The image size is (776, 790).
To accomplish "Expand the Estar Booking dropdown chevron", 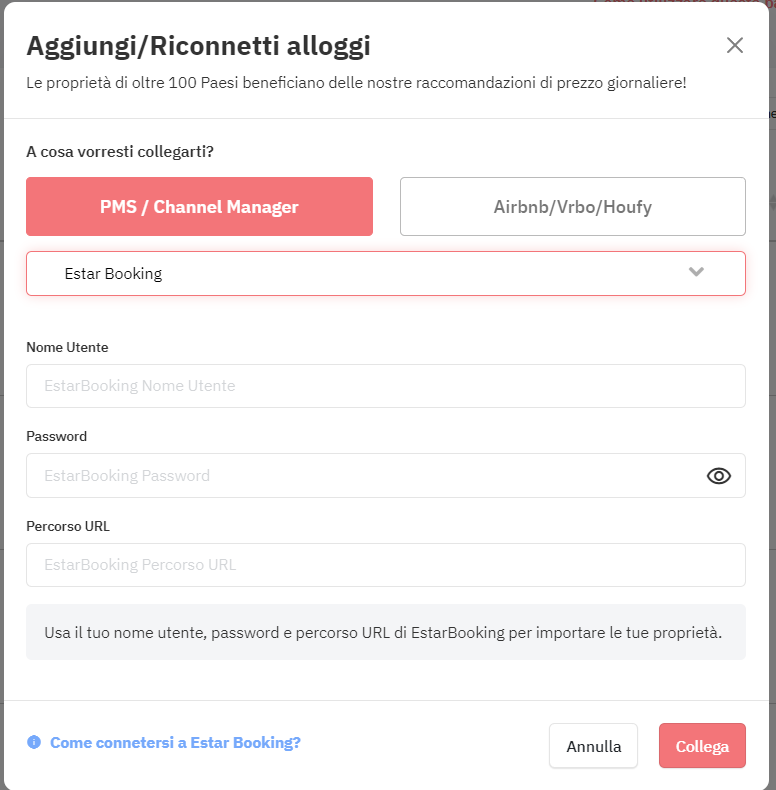I will pos(696,272).
